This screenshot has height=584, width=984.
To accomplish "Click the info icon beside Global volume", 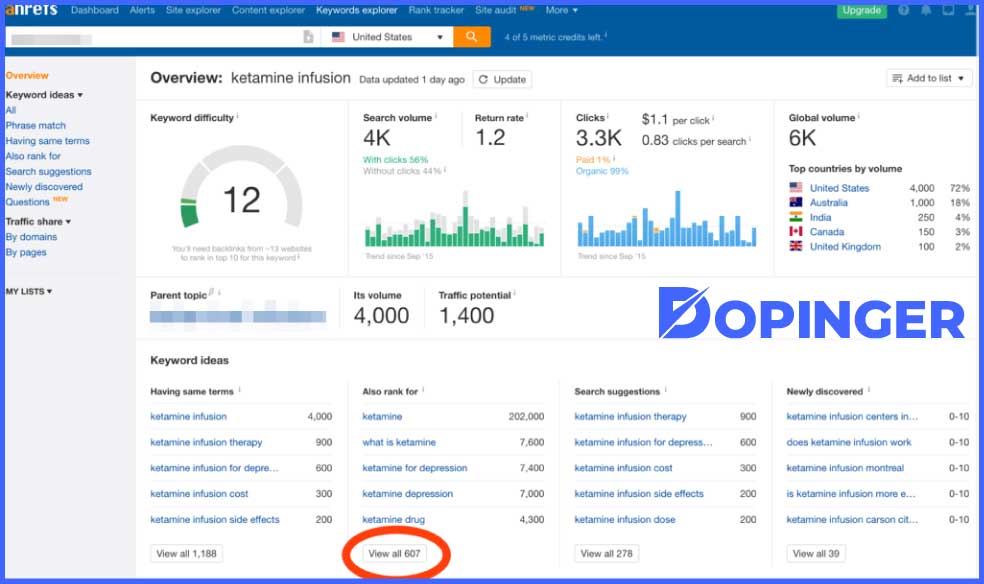I will point(858,116).
